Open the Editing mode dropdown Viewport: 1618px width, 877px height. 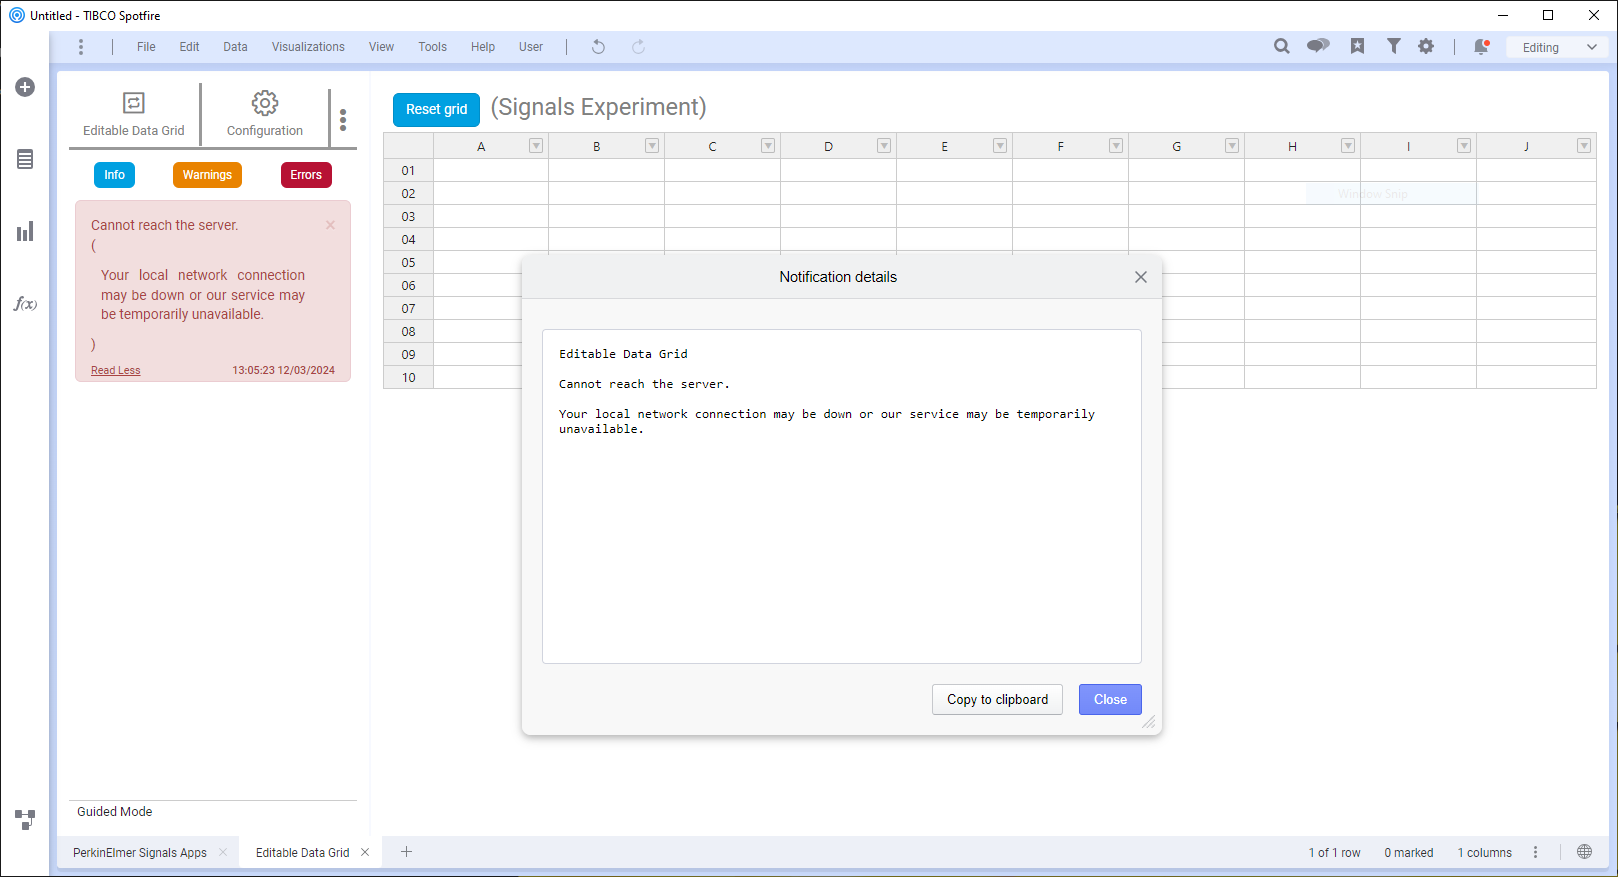1556,47
